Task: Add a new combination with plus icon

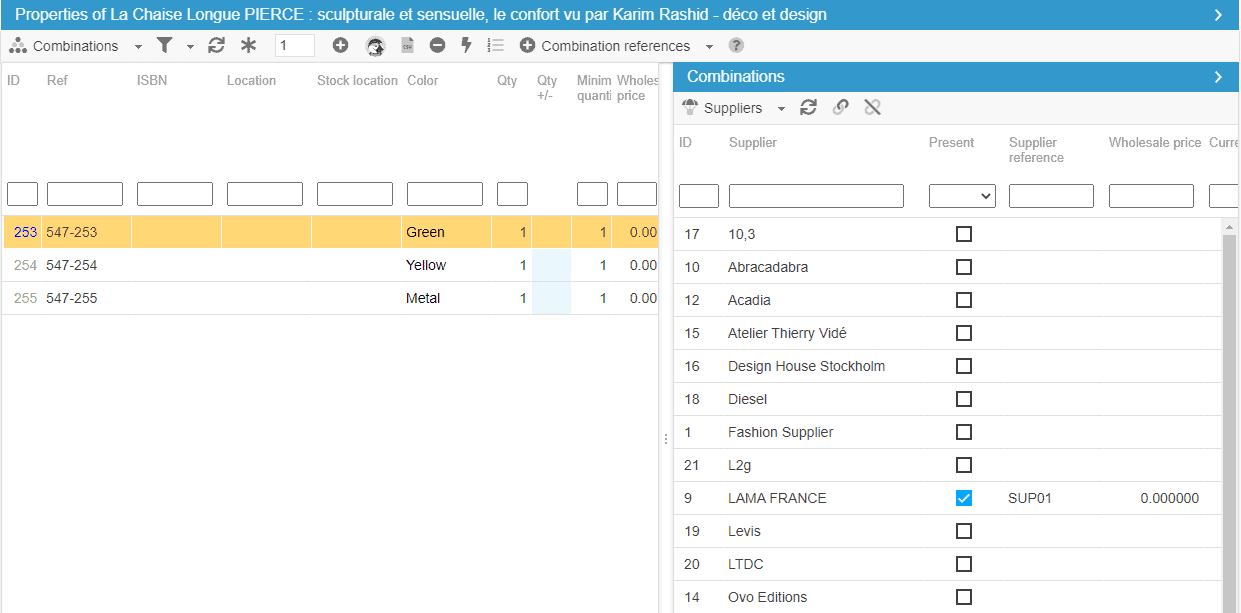Action: (x=340, y=46)
